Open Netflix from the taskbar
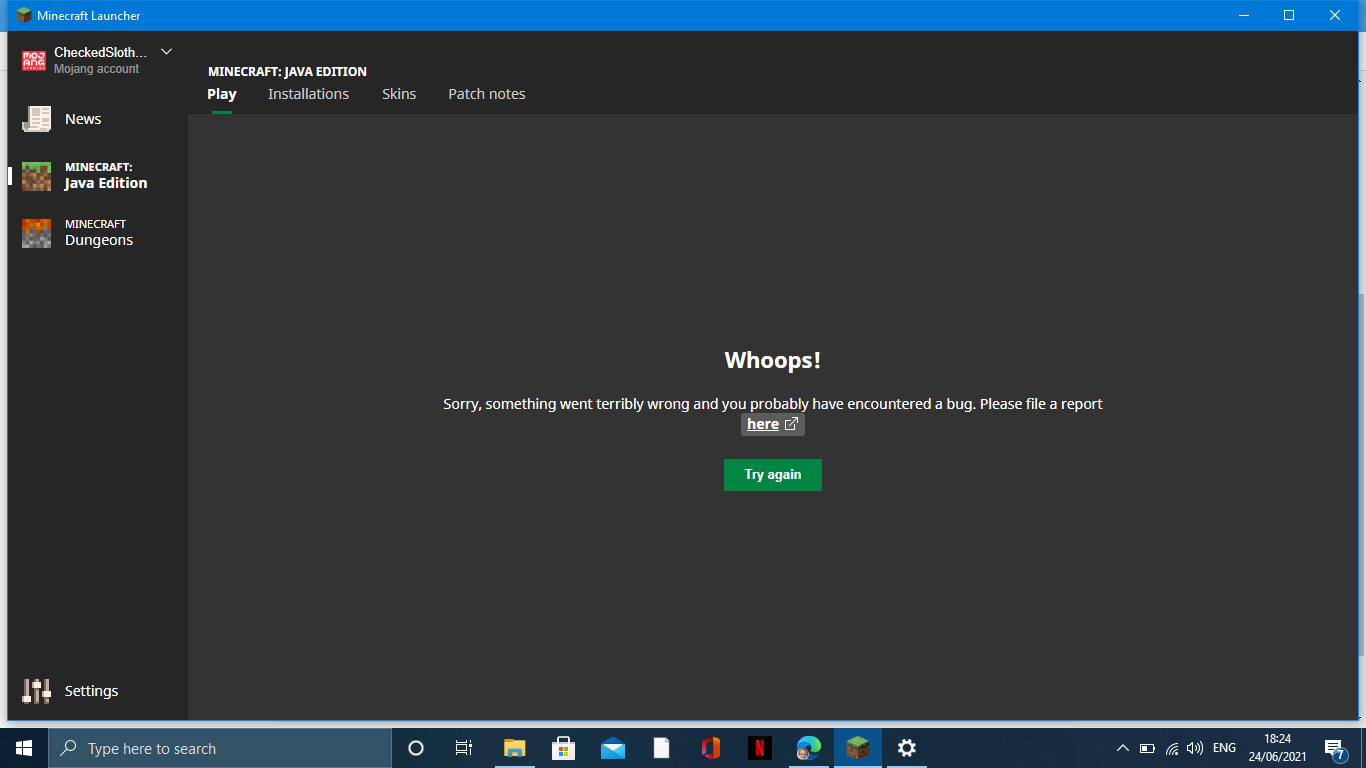1366x768 pixels. click(760, 748)
